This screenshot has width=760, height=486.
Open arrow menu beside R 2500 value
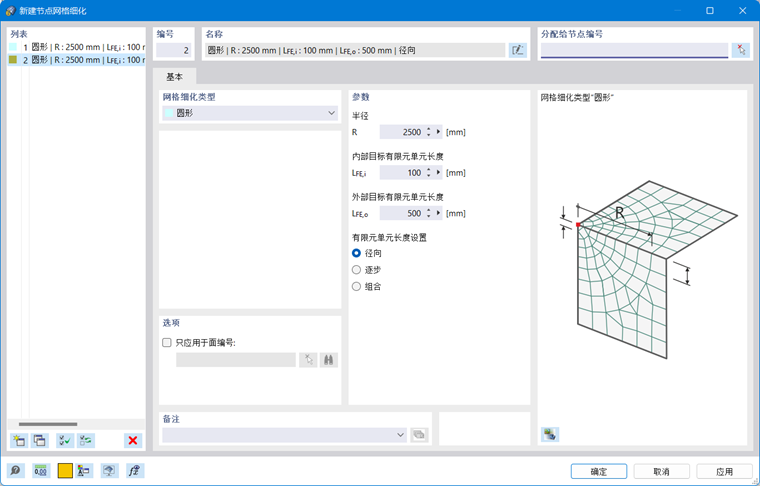(439, 132)
